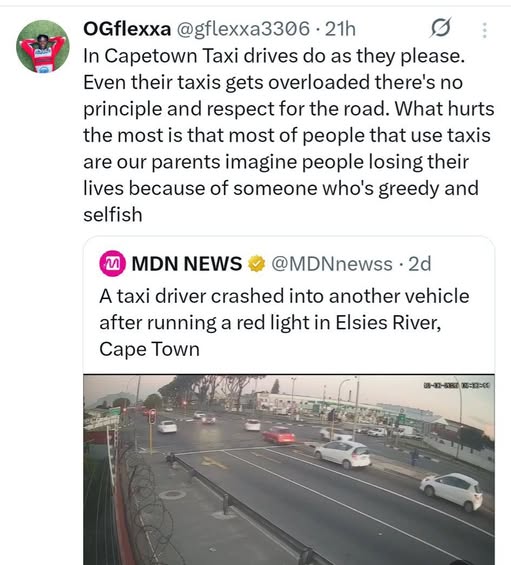Click the red car in the video
The width and height of the screenshot is (511, 565).
(279, 435)
